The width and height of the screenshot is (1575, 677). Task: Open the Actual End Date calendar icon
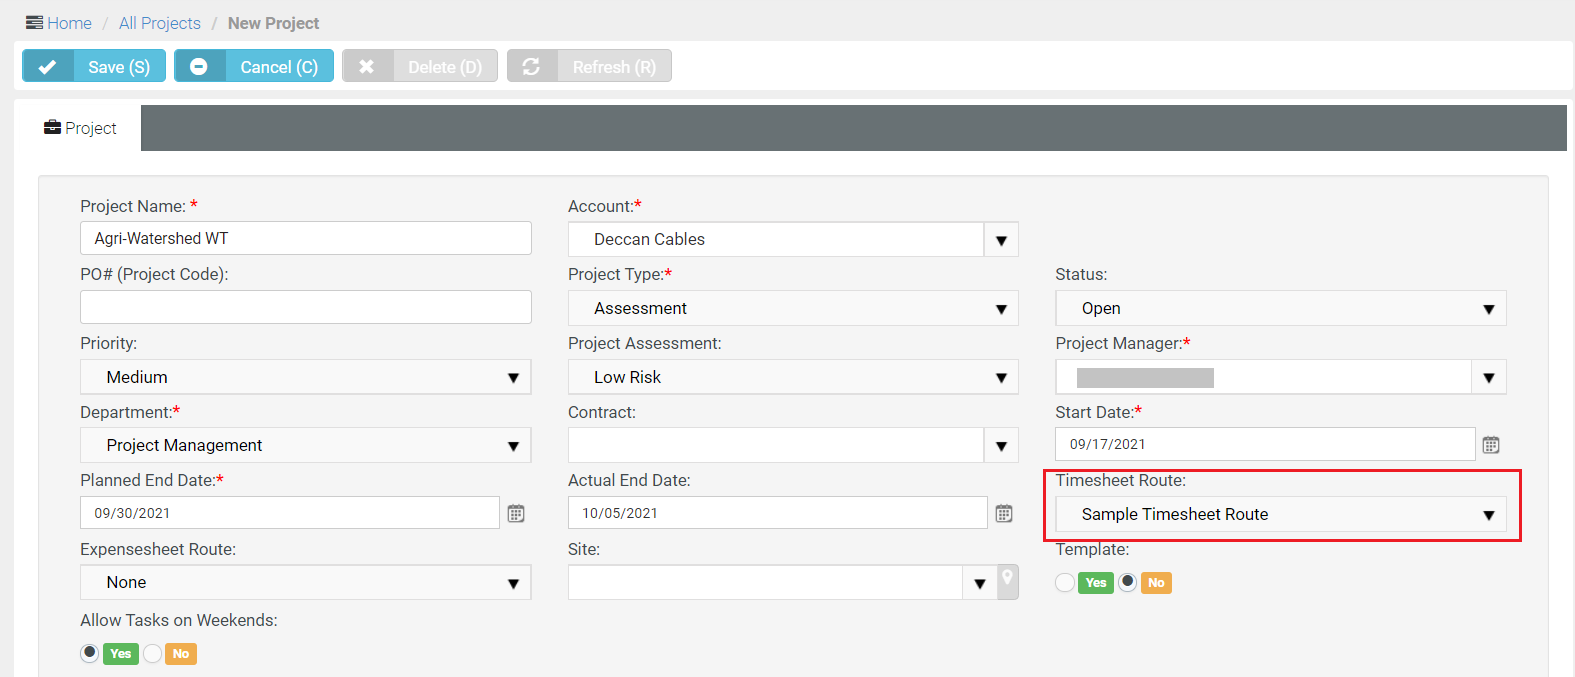pos(1004,514)
